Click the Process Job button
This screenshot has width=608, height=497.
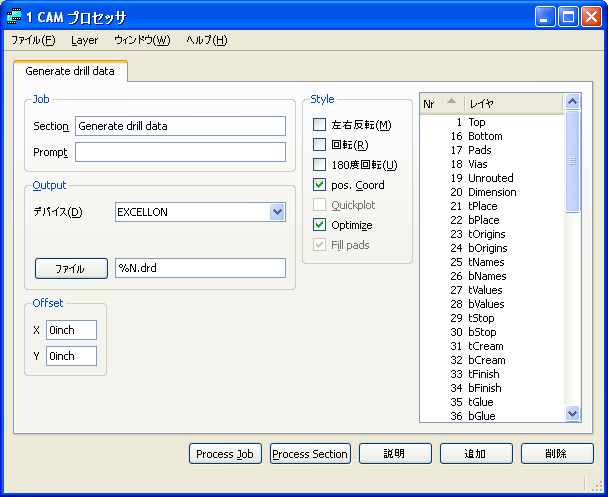pyautogui.click(x=225, y=454)
